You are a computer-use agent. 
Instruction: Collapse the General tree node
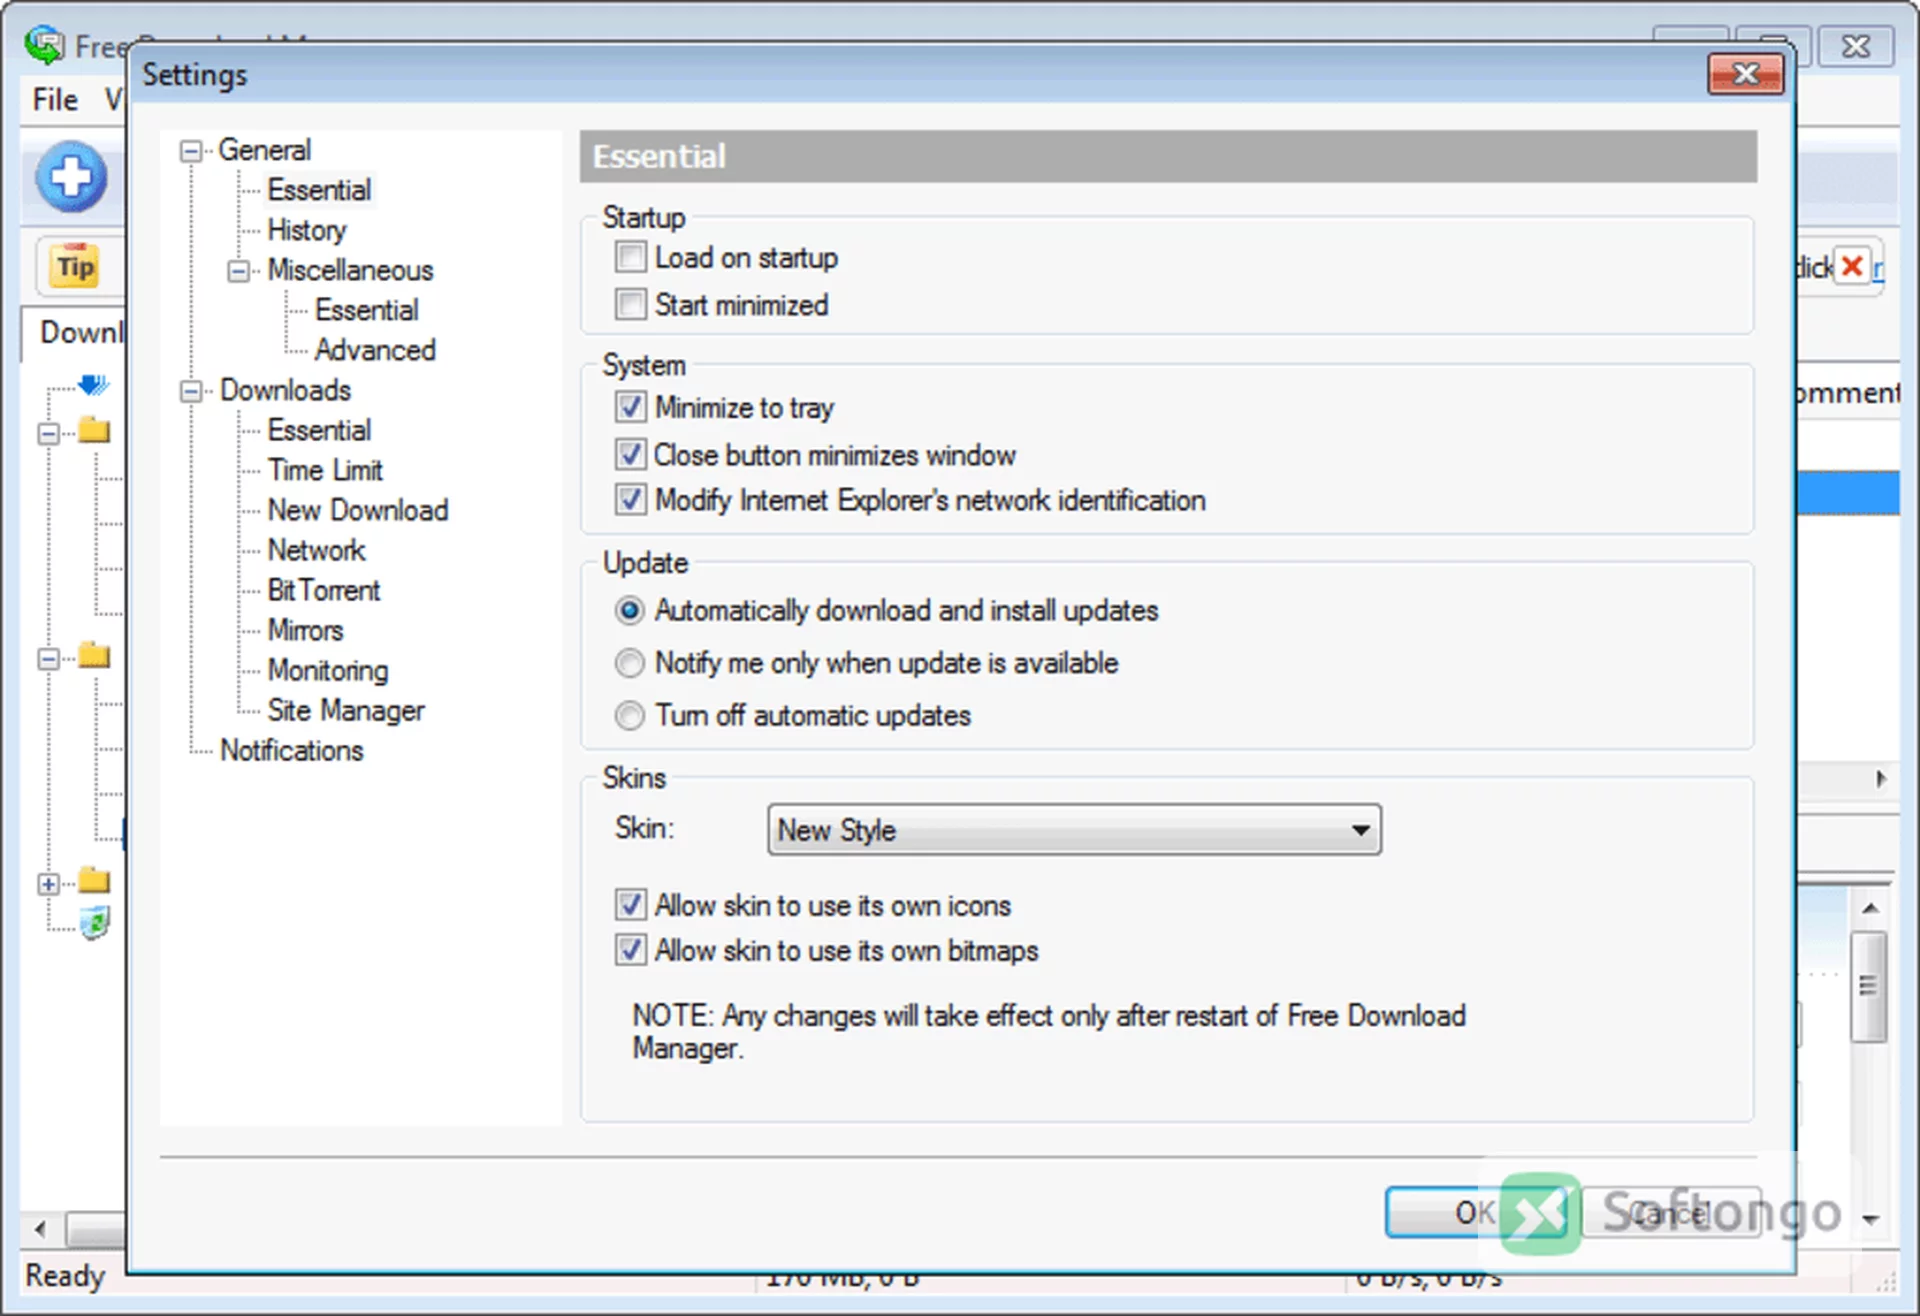click(x=190, y=151)
